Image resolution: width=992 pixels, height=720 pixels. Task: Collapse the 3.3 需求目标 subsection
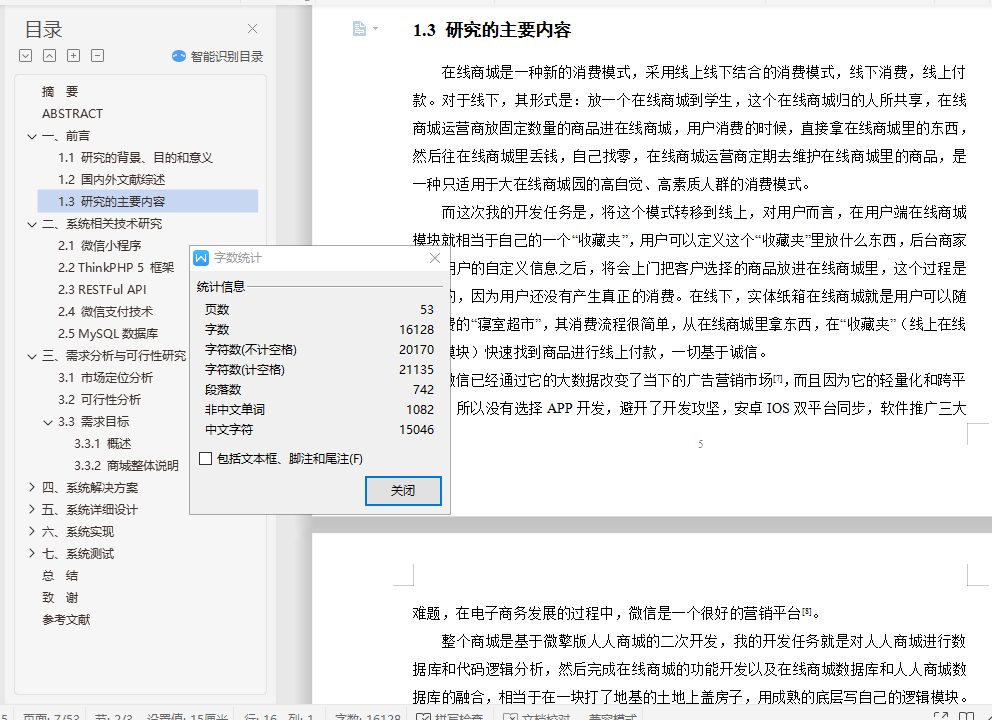point(47,422)
